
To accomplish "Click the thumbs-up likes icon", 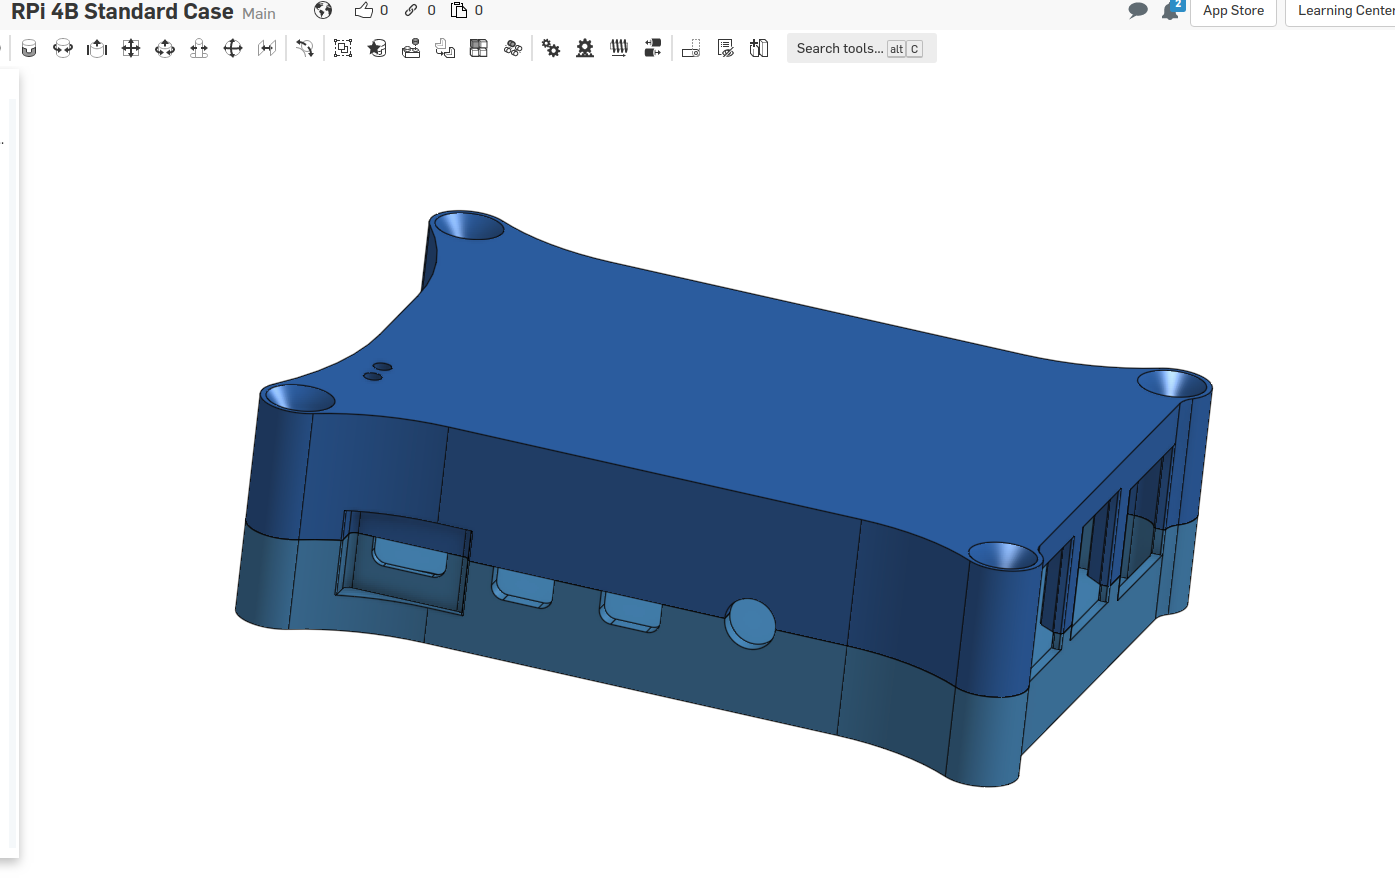I will tap(364, 10).
